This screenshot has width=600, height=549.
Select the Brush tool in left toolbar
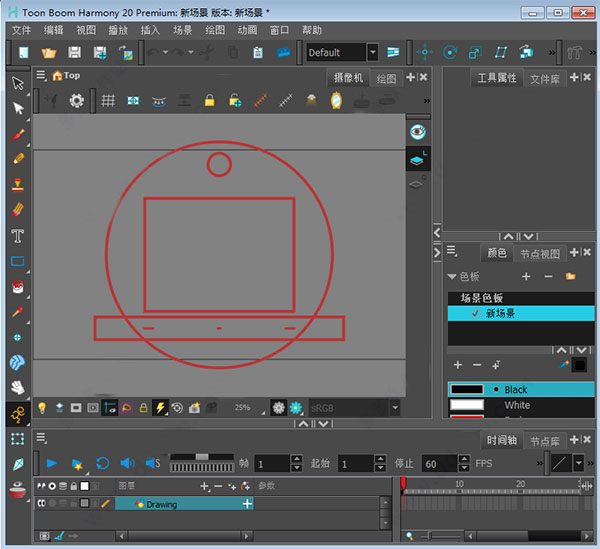[x=18, y=134]
